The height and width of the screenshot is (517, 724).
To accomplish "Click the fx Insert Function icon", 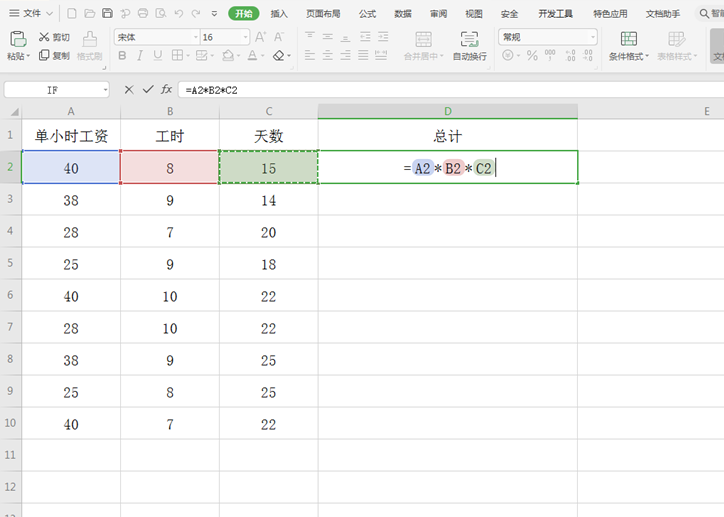I will click(x=166, y=90).
